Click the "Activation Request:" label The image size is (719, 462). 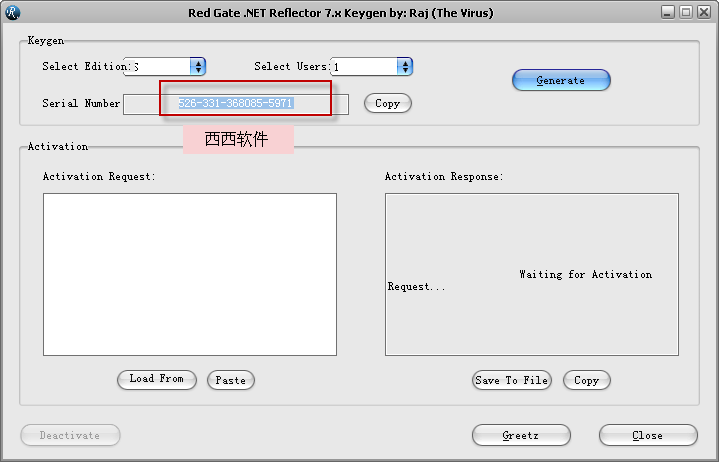click(99, 176)
